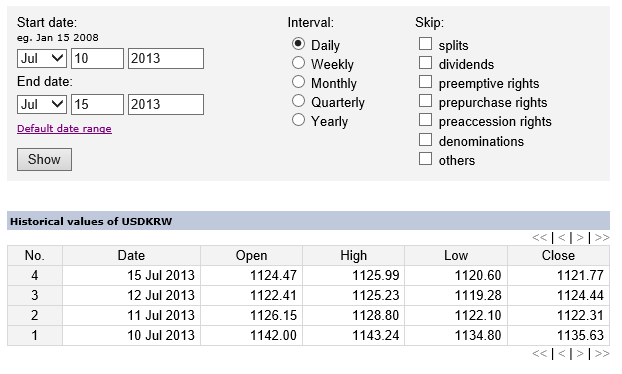Click the start date day field
Image resolution: width=622 pixels, height=374 pixels.
coord(97,59)
